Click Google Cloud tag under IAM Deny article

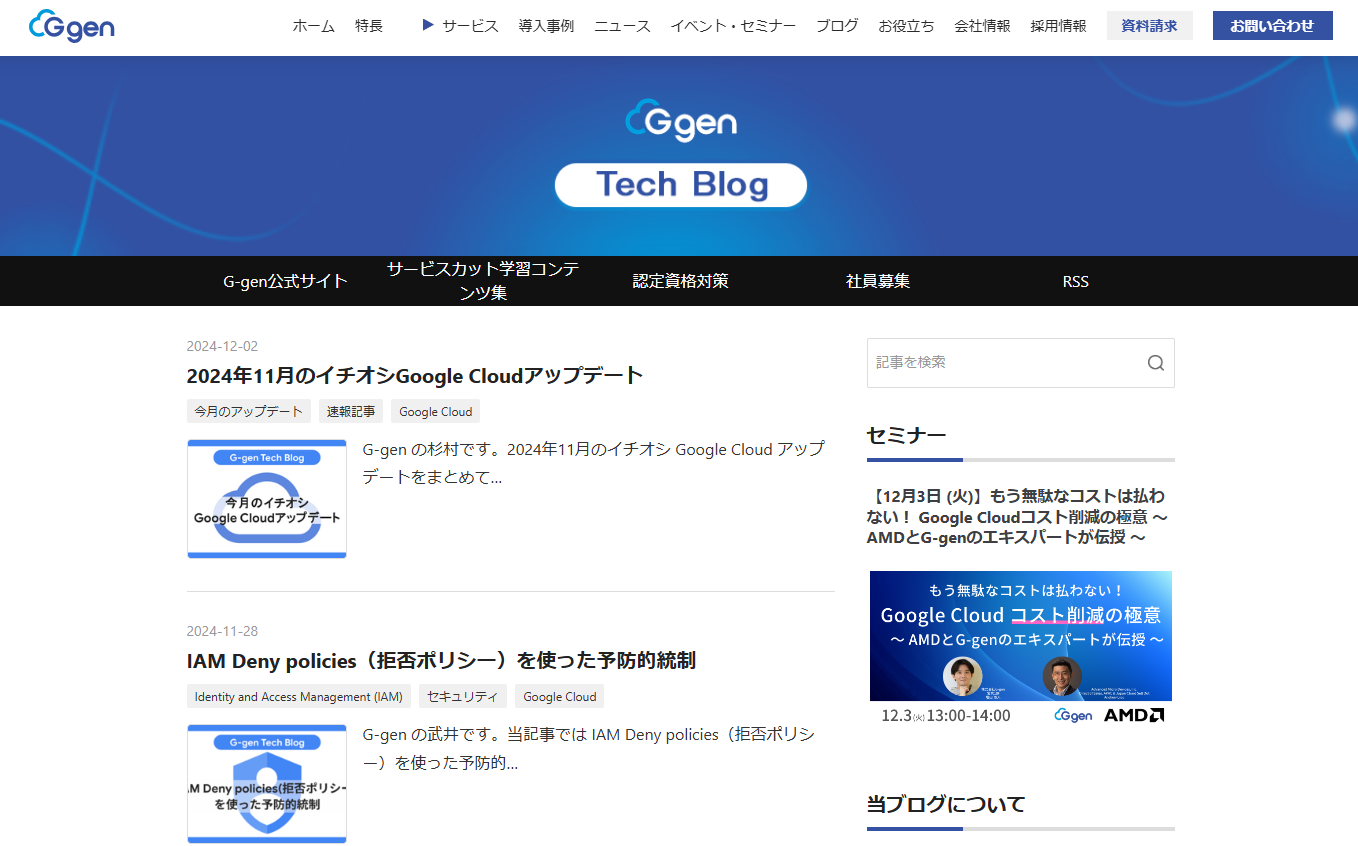tap(559, 696)
